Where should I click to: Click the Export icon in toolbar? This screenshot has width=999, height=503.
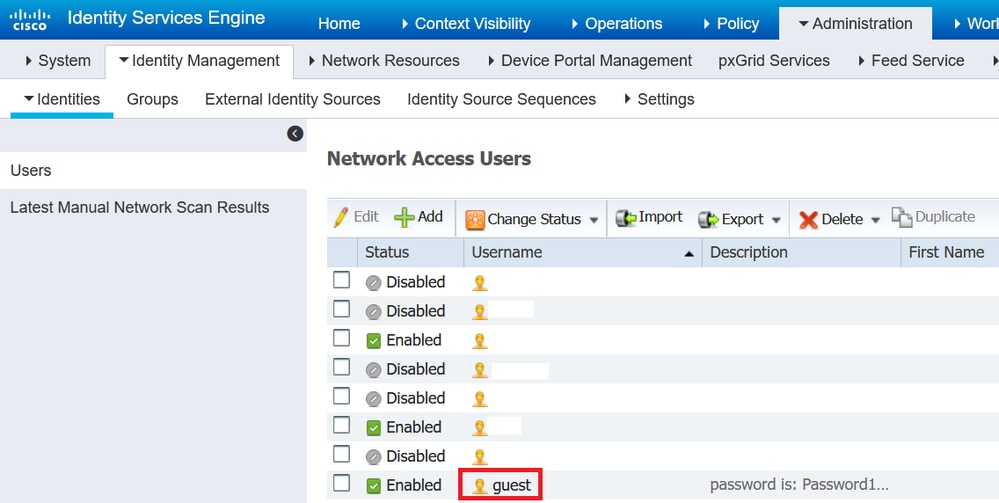708,219
